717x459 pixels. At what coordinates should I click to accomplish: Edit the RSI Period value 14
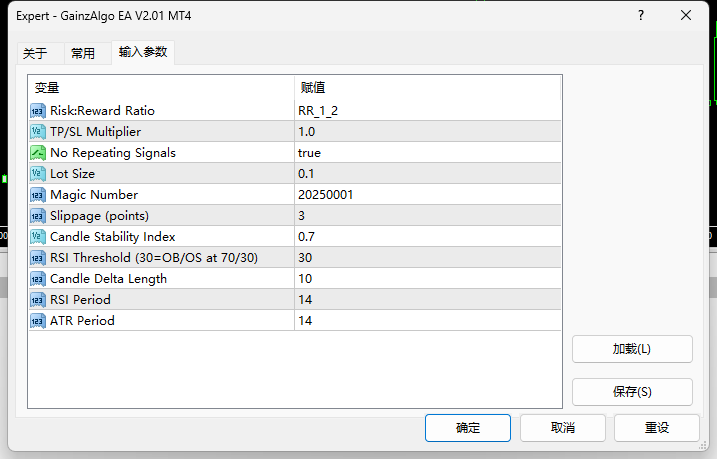428,300
